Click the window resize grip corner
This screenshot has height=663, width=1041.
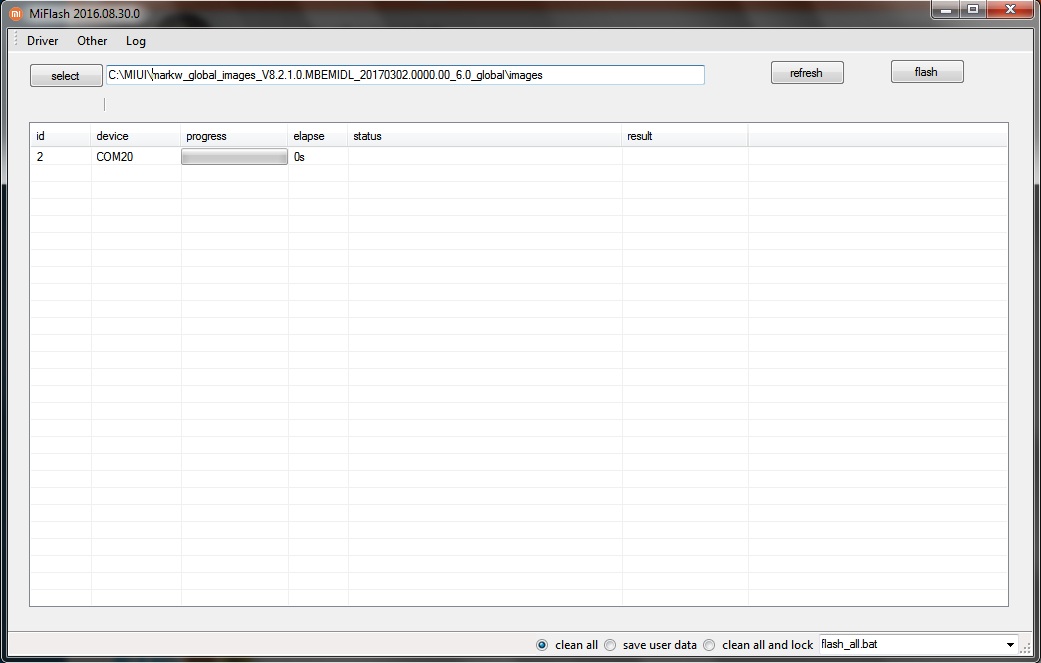click(x=1026, y=646)
